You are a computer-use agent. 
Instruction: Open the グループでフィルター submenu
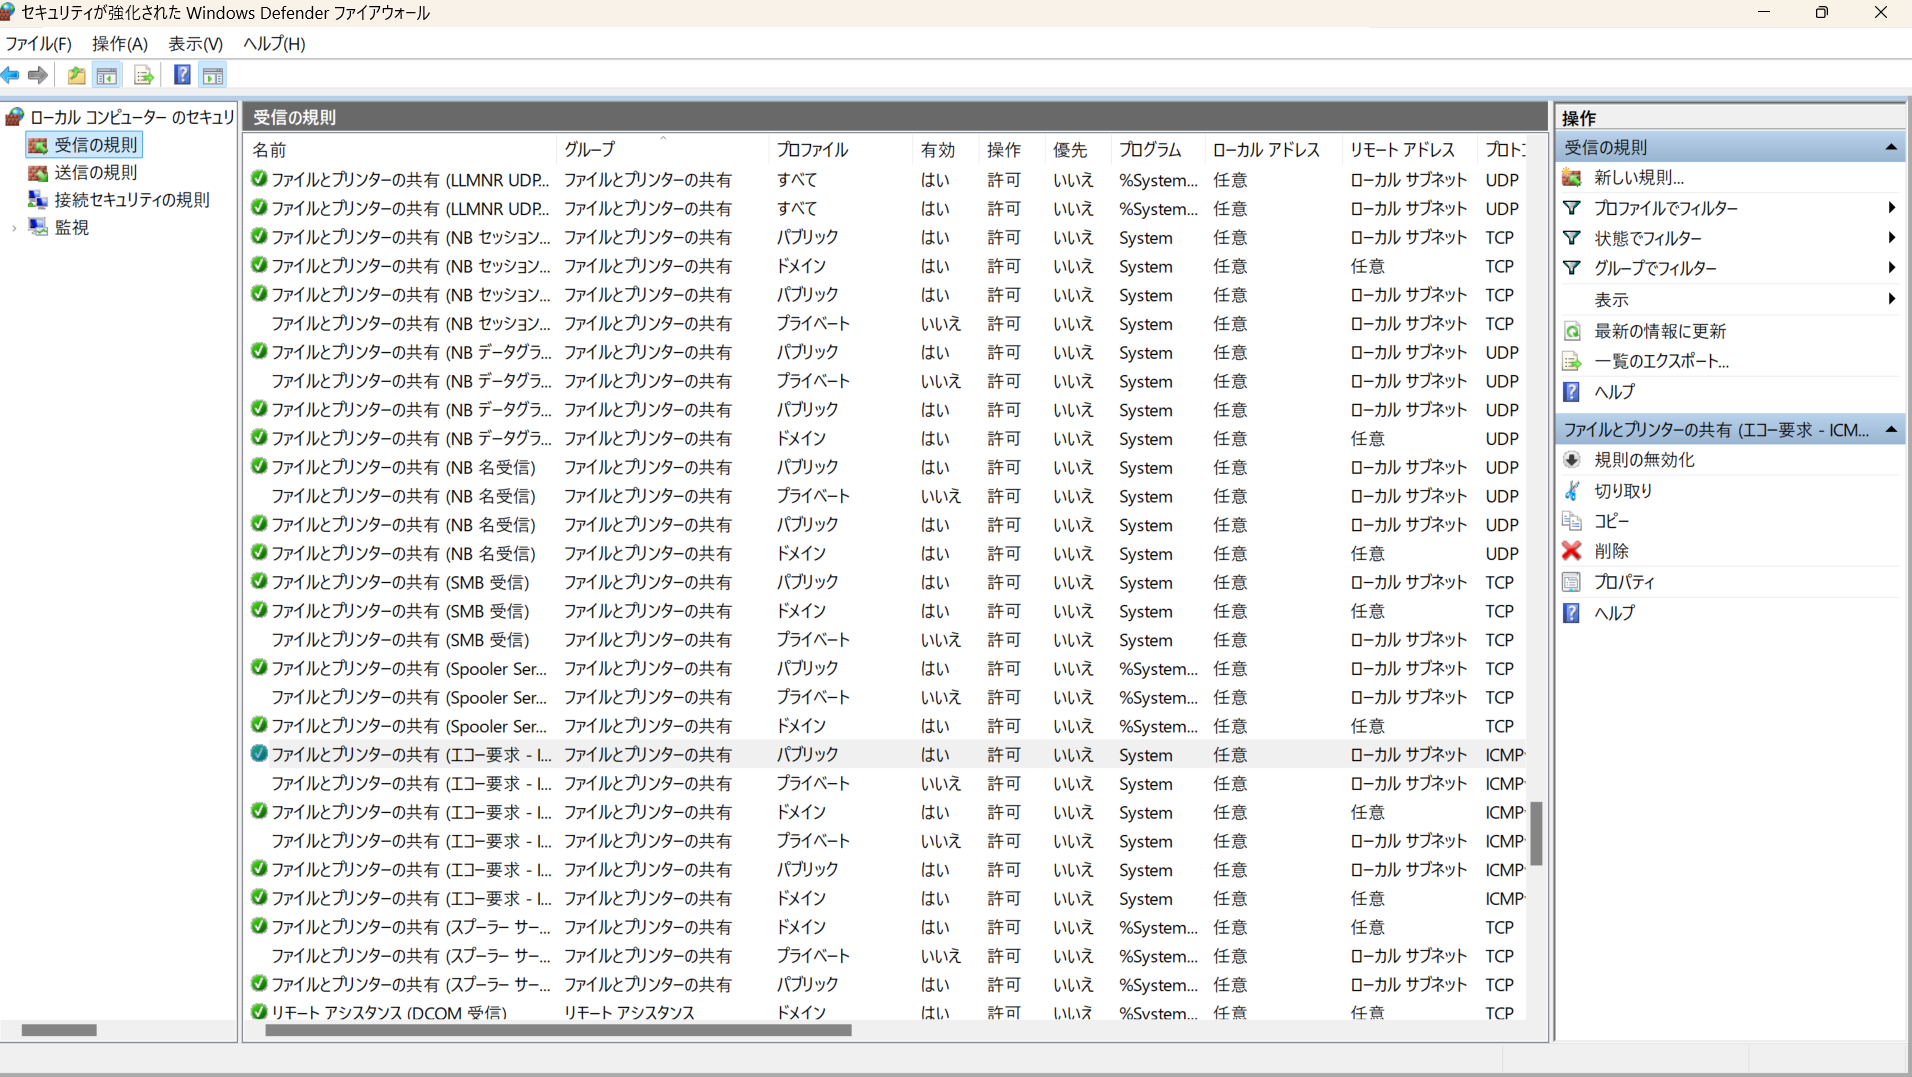click(1730, 268)
